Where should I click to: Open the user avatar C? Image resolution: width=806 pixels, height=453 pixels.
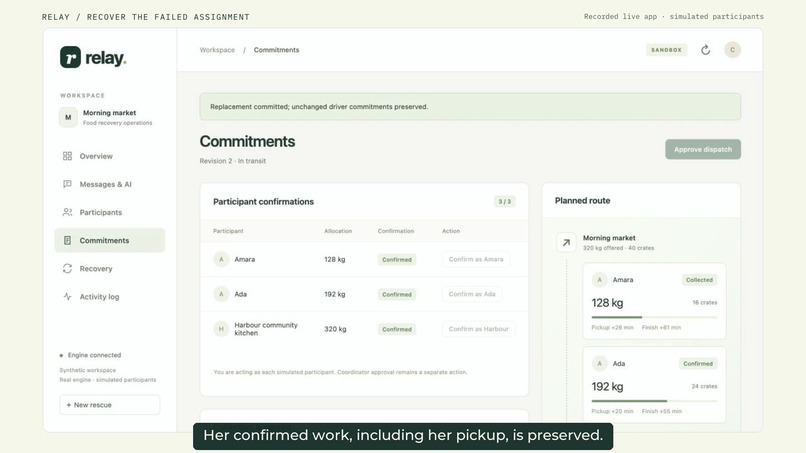click(x=732, y=50)
